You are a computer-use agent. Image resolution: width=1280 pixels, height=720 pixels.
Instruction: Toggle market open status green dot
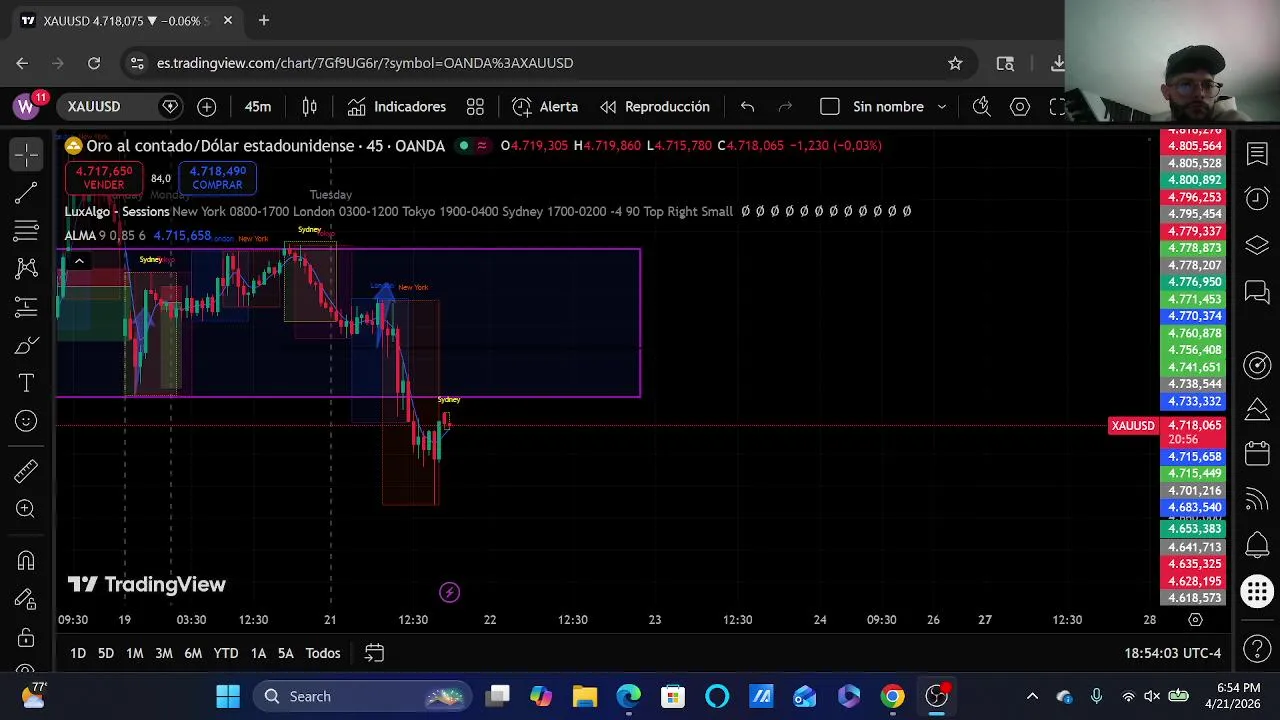pos(463,146)
